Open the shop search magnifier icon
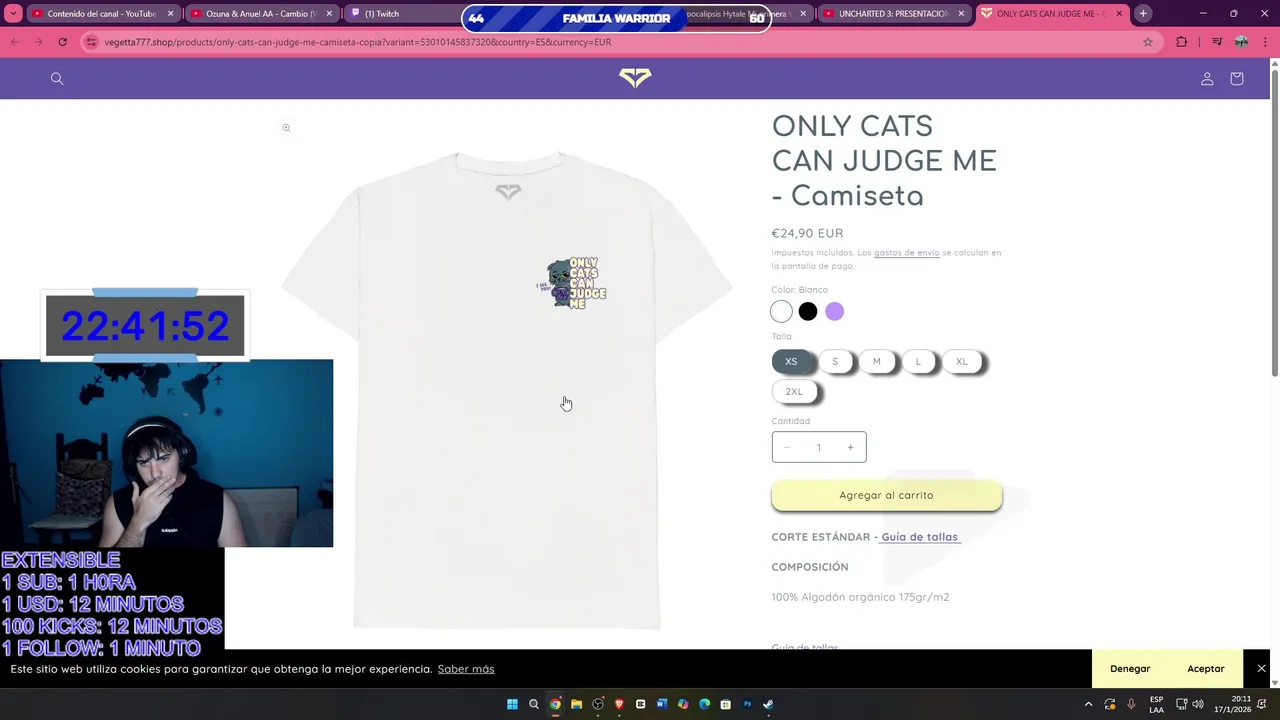The height and width of the screenshot is (720, 1280). point(57,79)
